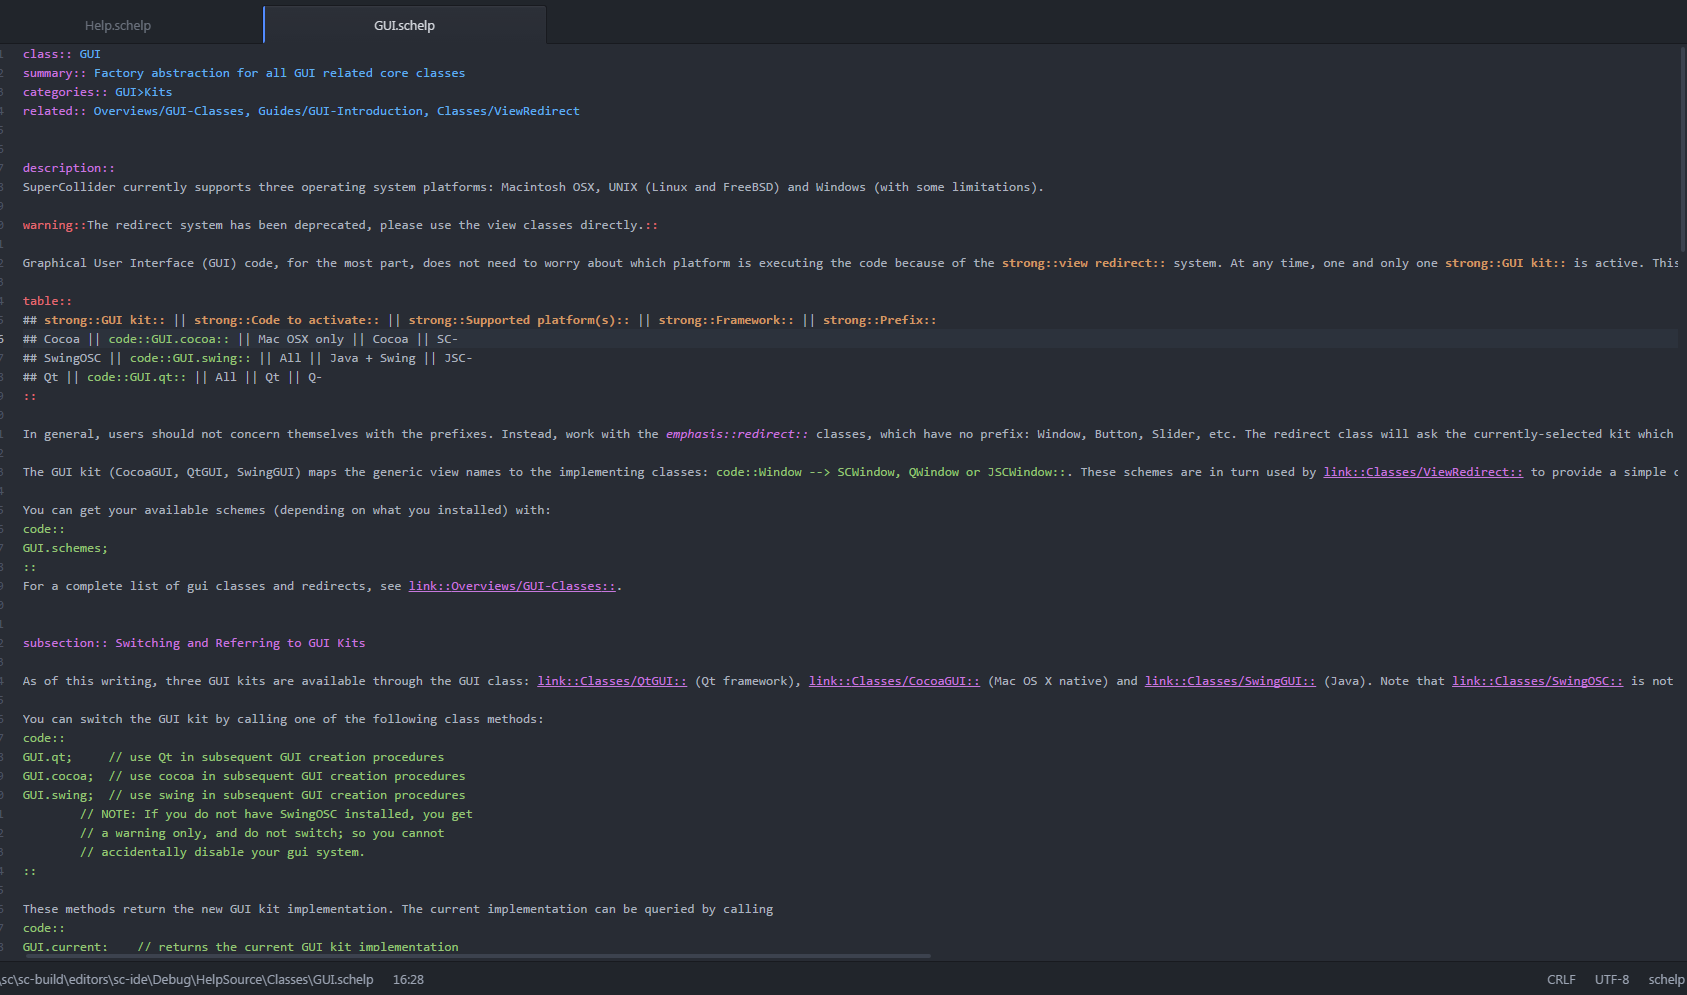Click the 'categories:: GUI>Kits' line
Screen dimensions: 1687x995
97,92
